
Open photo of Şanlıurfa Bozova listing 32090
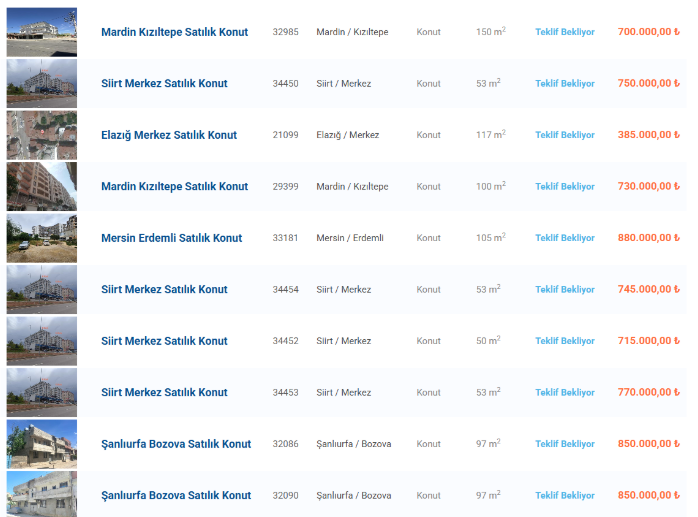tap(41, 494)
